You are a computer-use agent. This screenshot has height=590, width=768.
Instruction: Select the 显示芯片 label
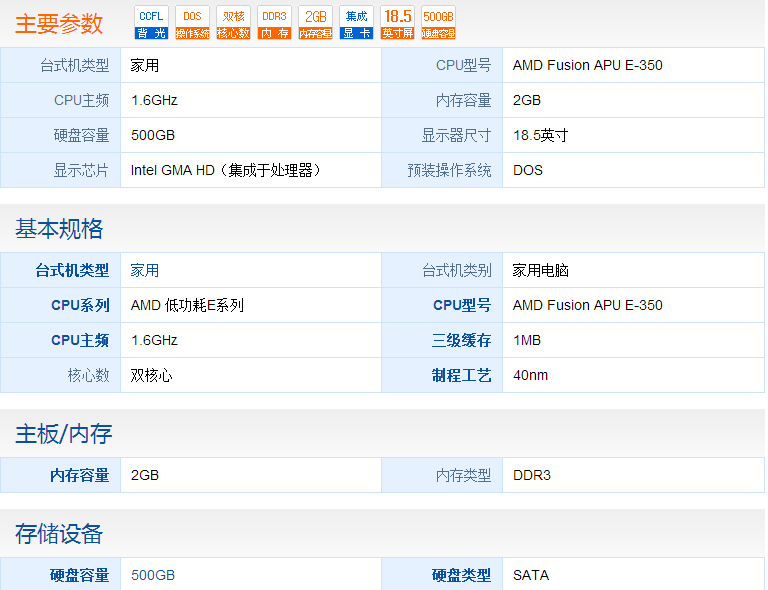coord(81,170)
